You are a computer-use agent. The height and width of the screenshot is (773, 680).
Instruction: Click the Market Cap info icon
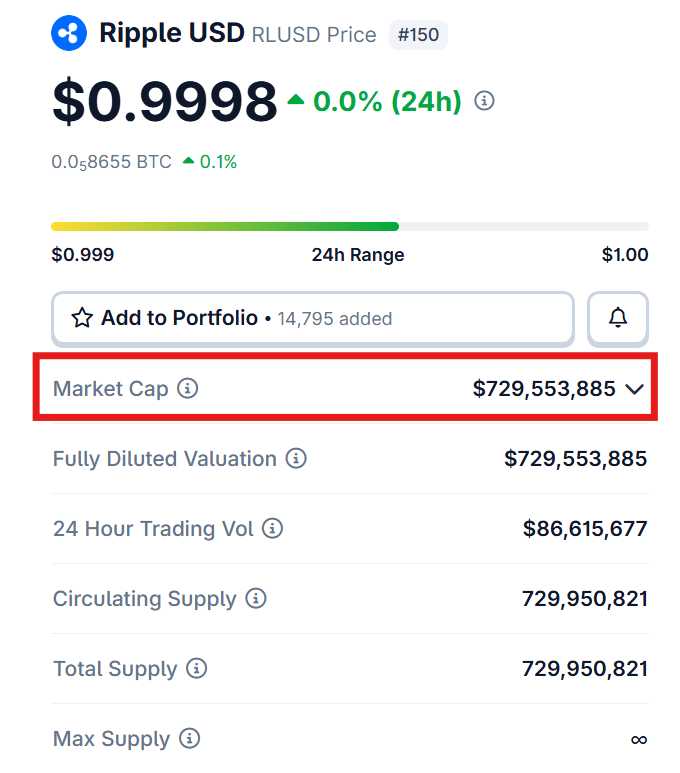point(187,388)
